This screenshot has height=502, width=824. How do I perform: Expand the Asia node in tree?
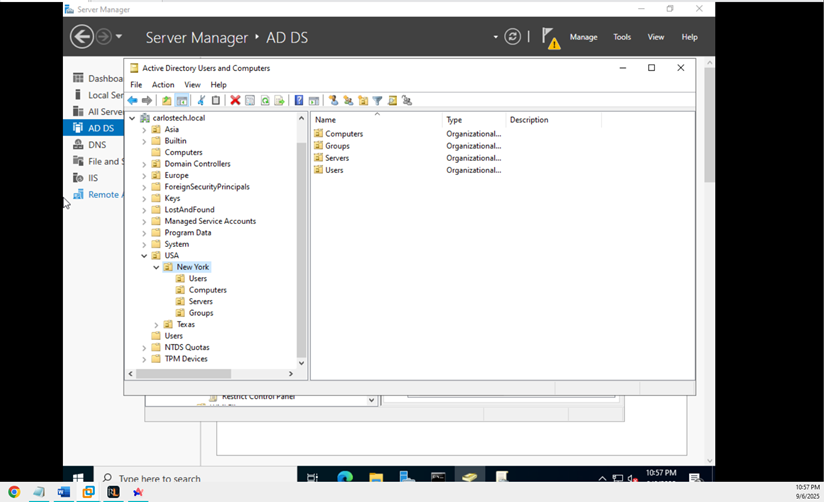point(144,129)
